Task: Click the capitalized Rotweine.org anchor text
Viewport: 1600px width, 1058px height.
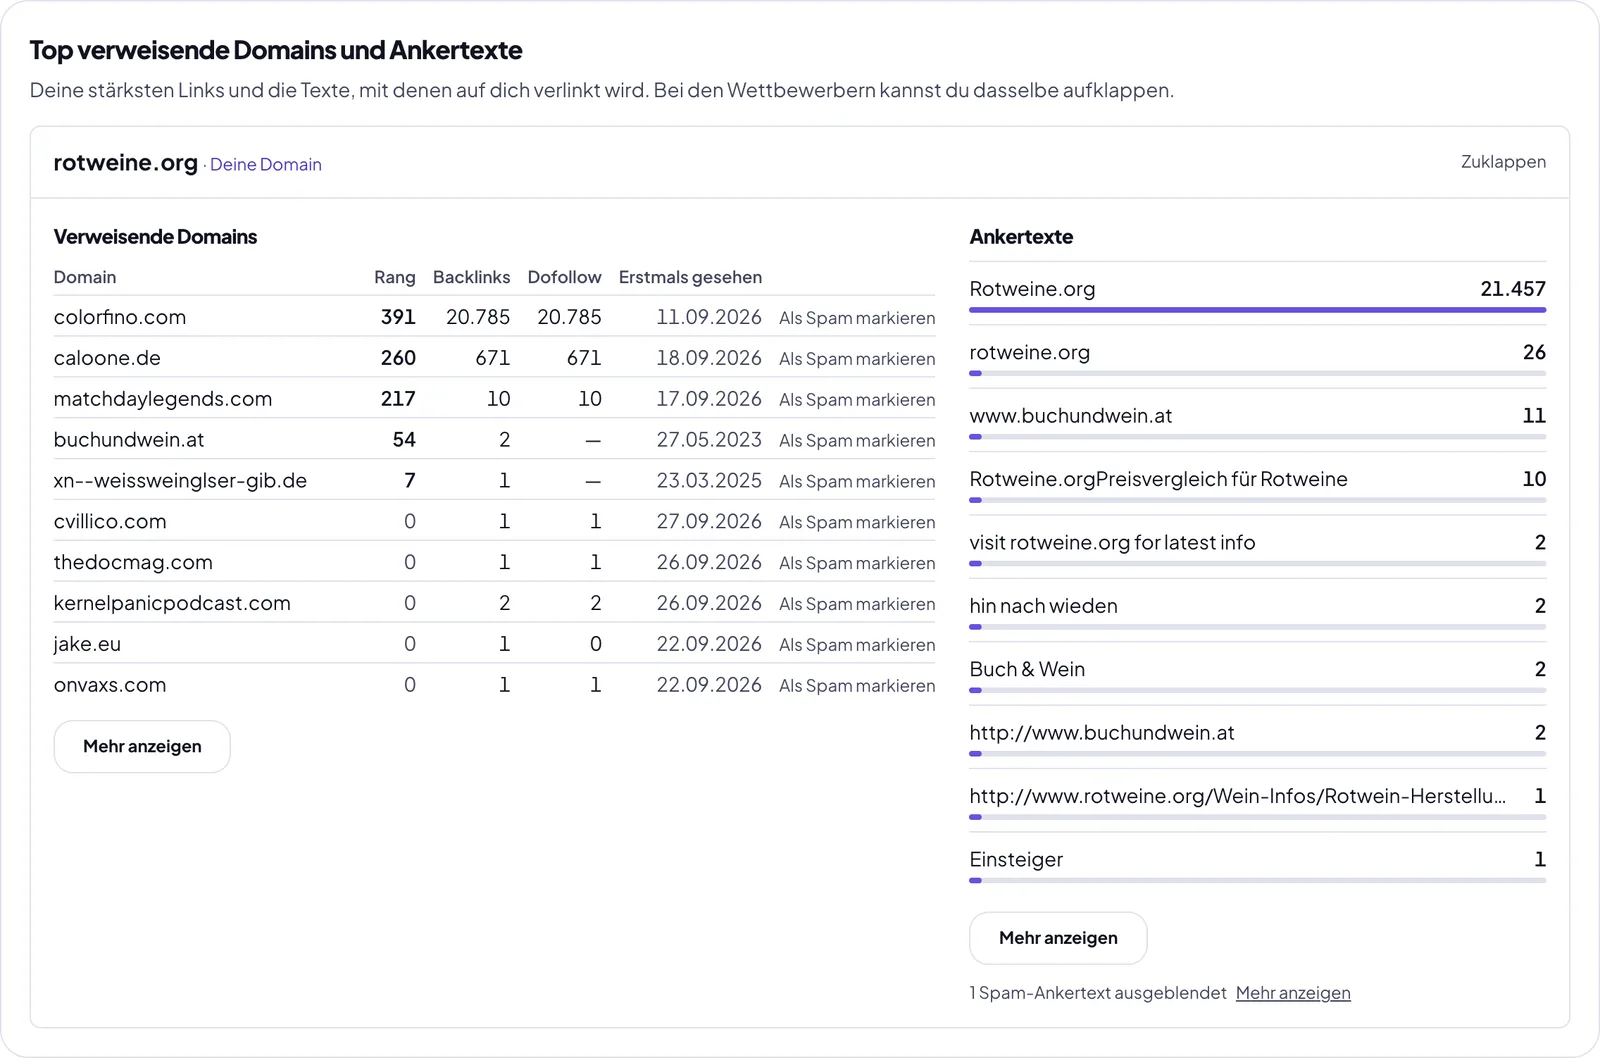Action: [1032, 289]
